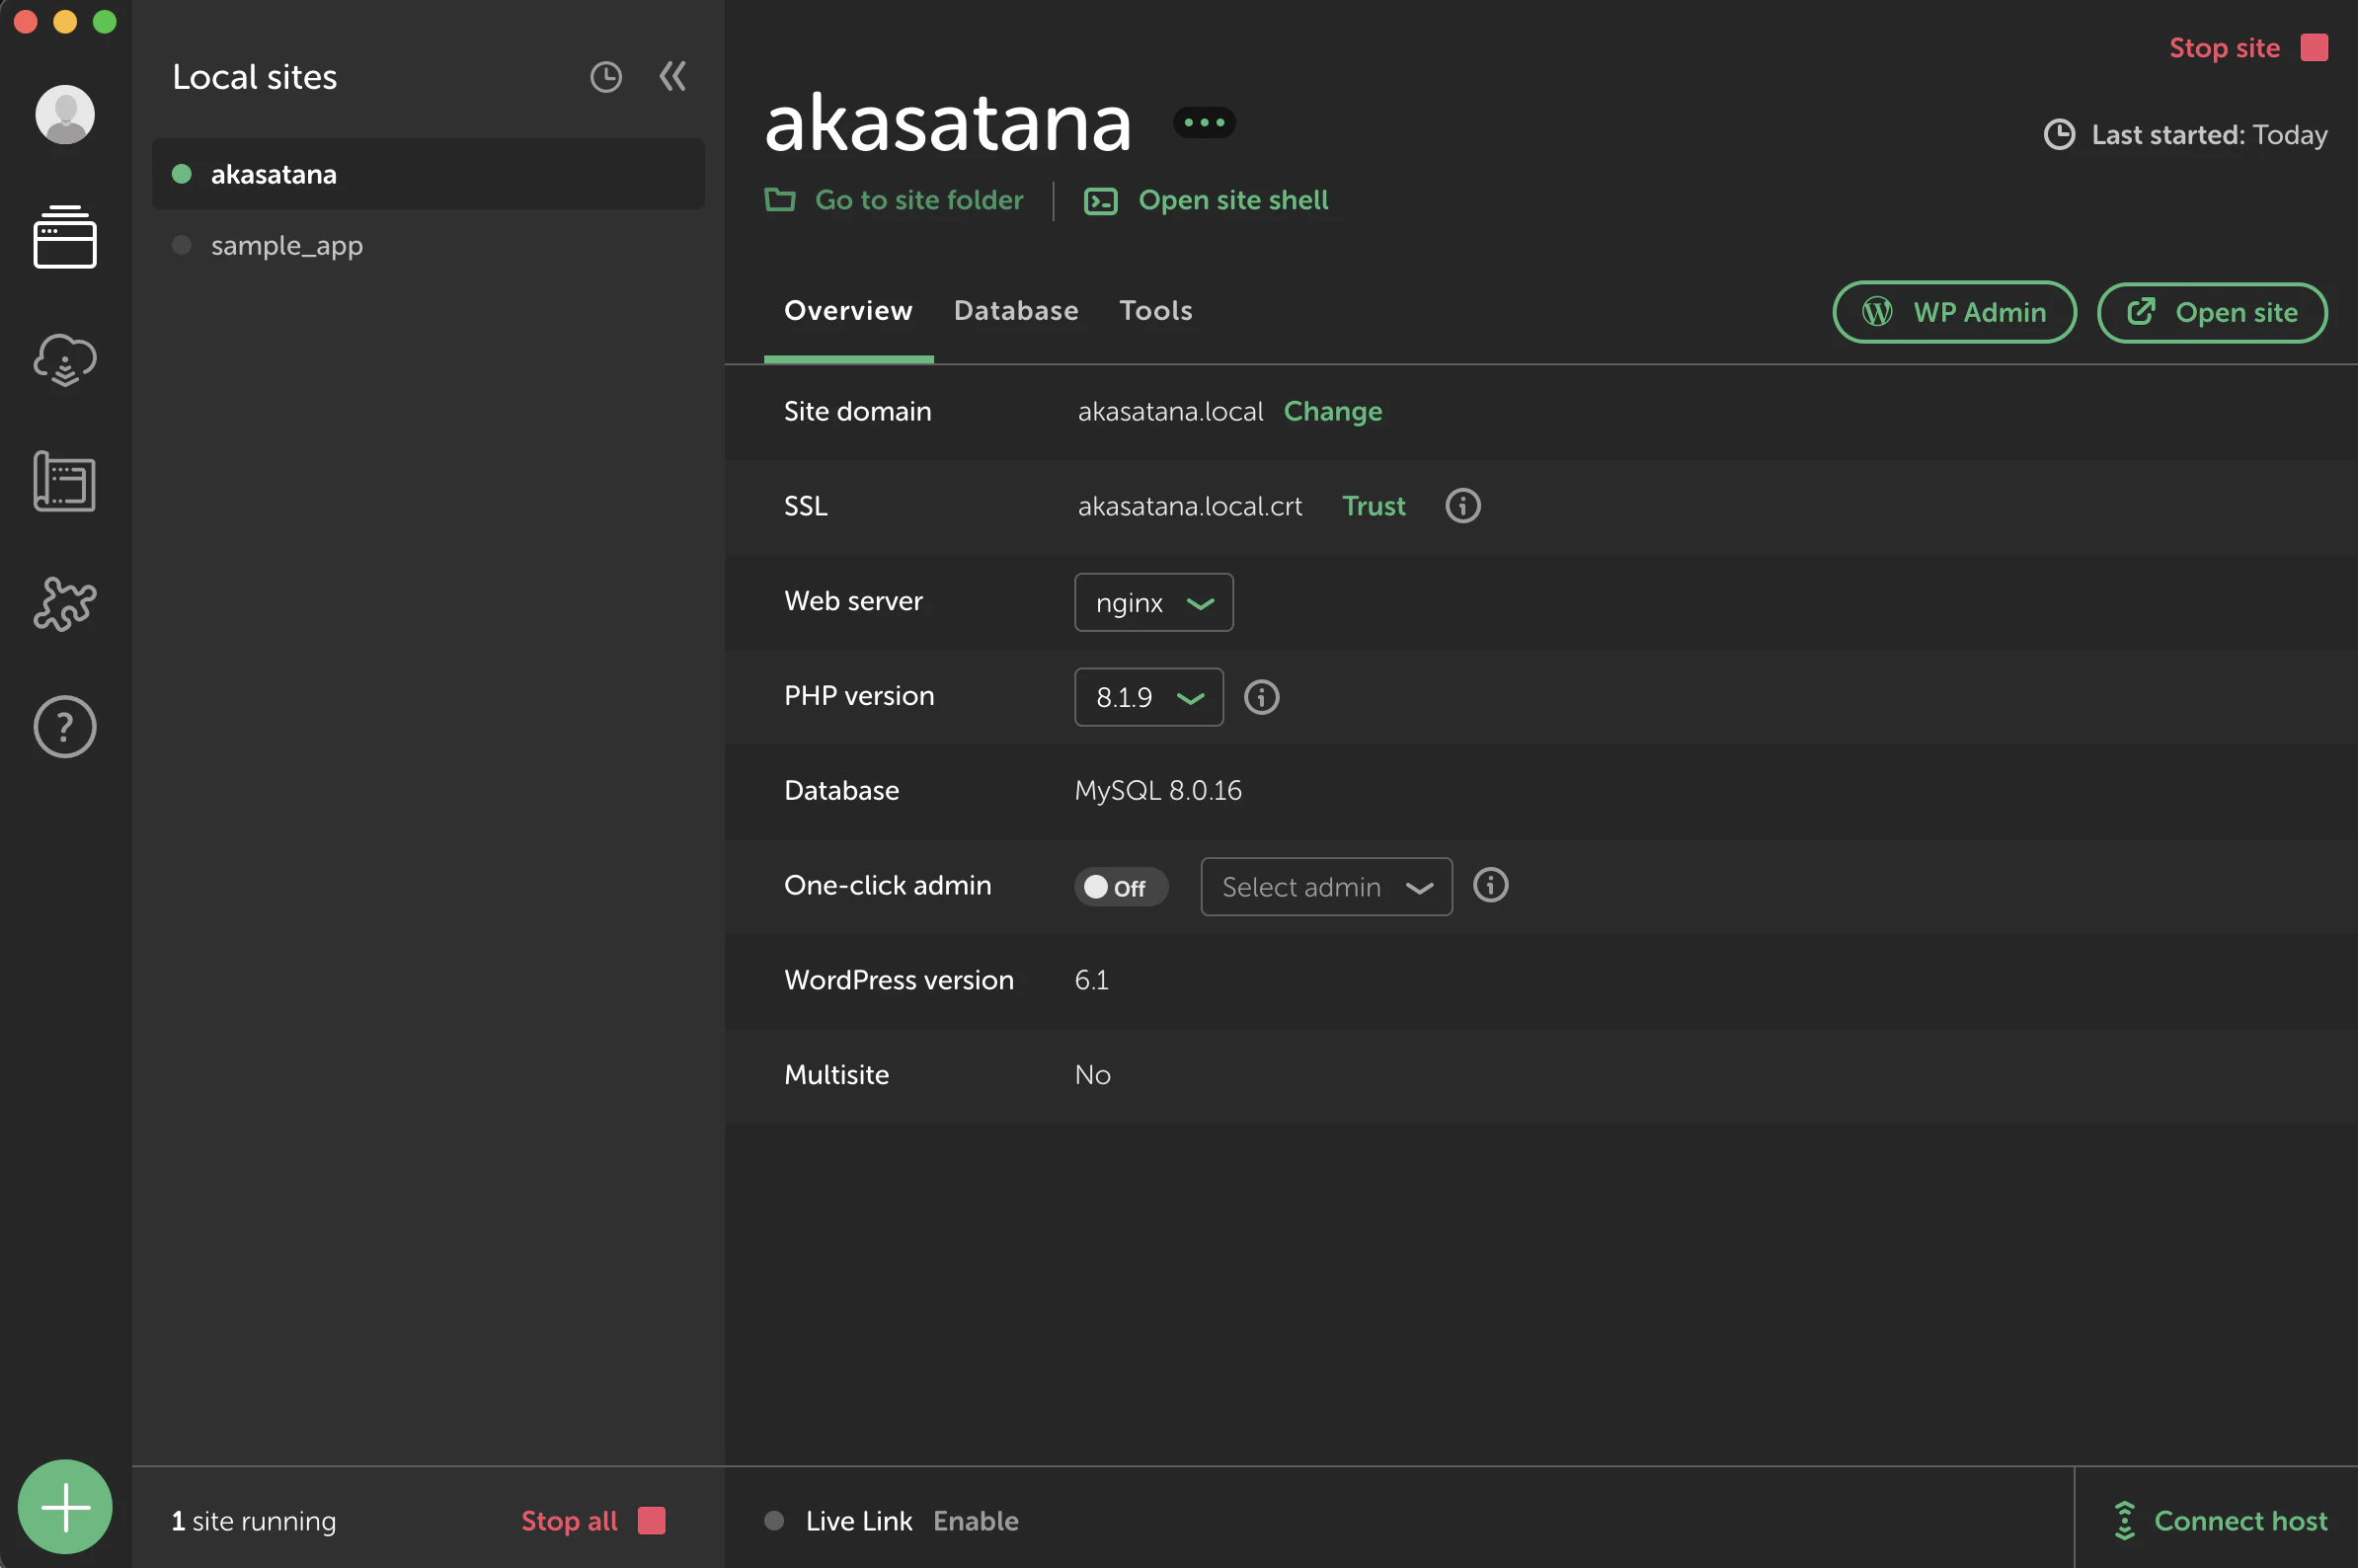Expand the Web server nginx dropdown
The width and height of the screenshot is (2358, 1568).
1153,603
